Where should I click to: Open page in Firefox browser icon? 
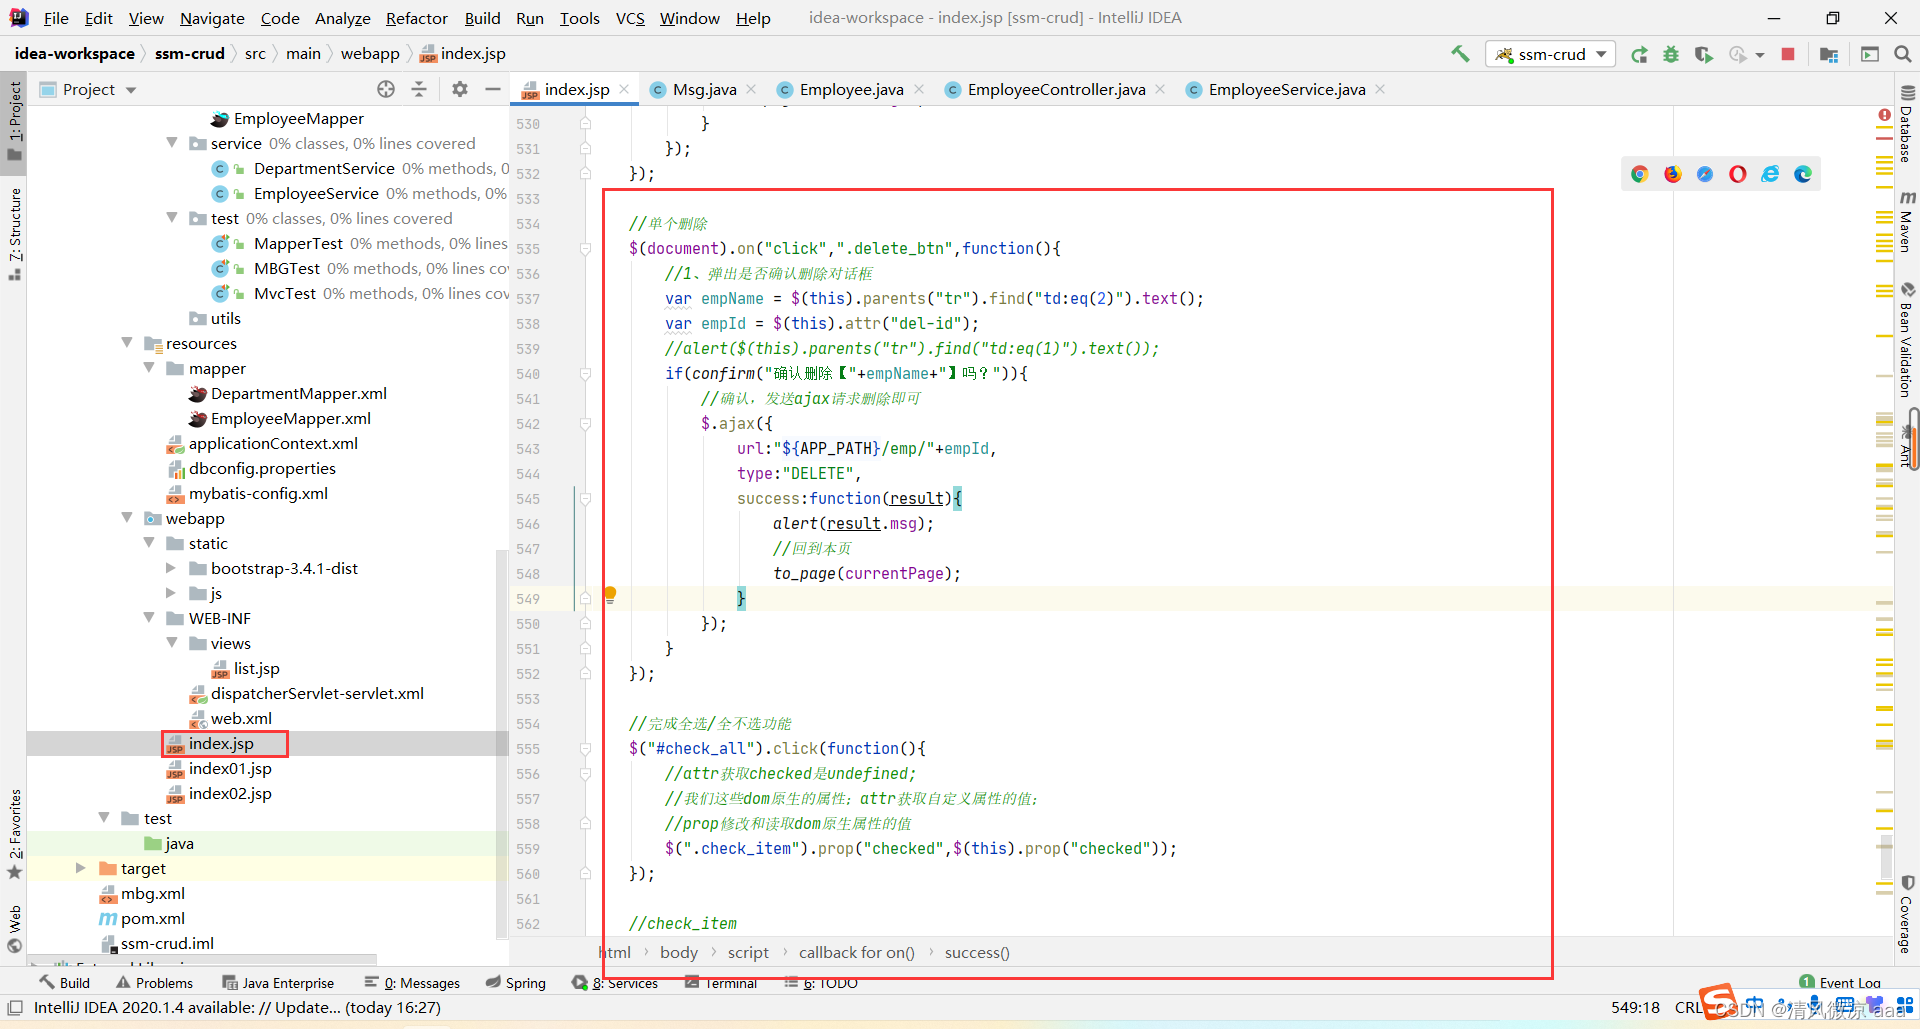pyautogui.click(x=1672, y=174)
